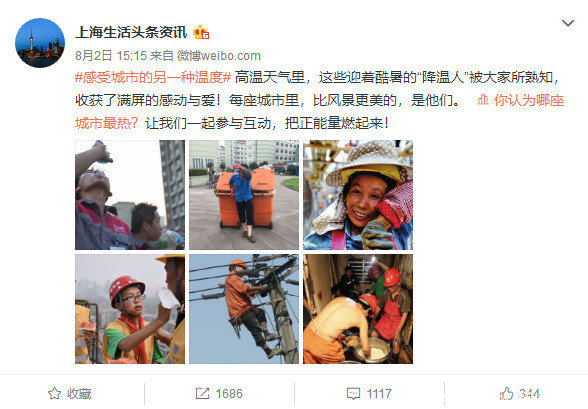Like the post with thumbs-up icon
The width and height of the screenshot is (588, 409).
coord(506,393)
